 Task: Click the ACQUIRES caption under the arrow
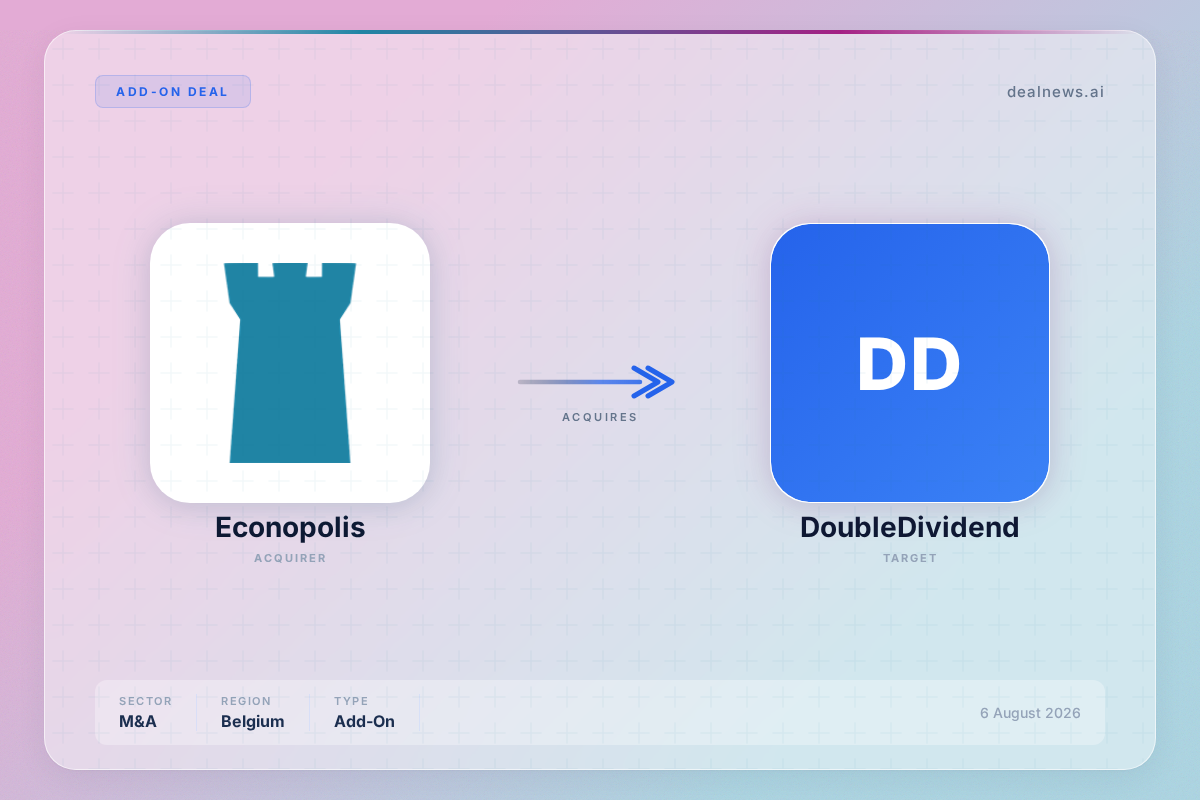pos(600,417)
